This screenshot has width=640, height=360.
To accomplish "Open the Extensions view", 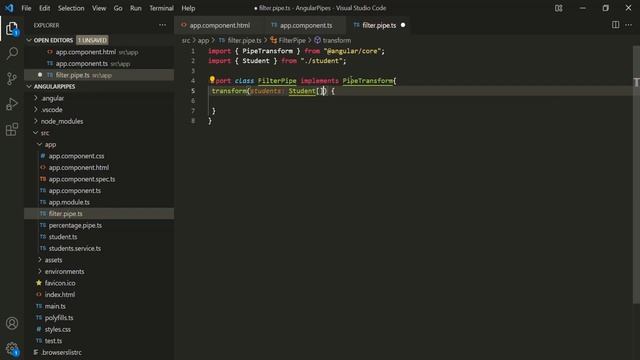I will click(x=12, y=129).
